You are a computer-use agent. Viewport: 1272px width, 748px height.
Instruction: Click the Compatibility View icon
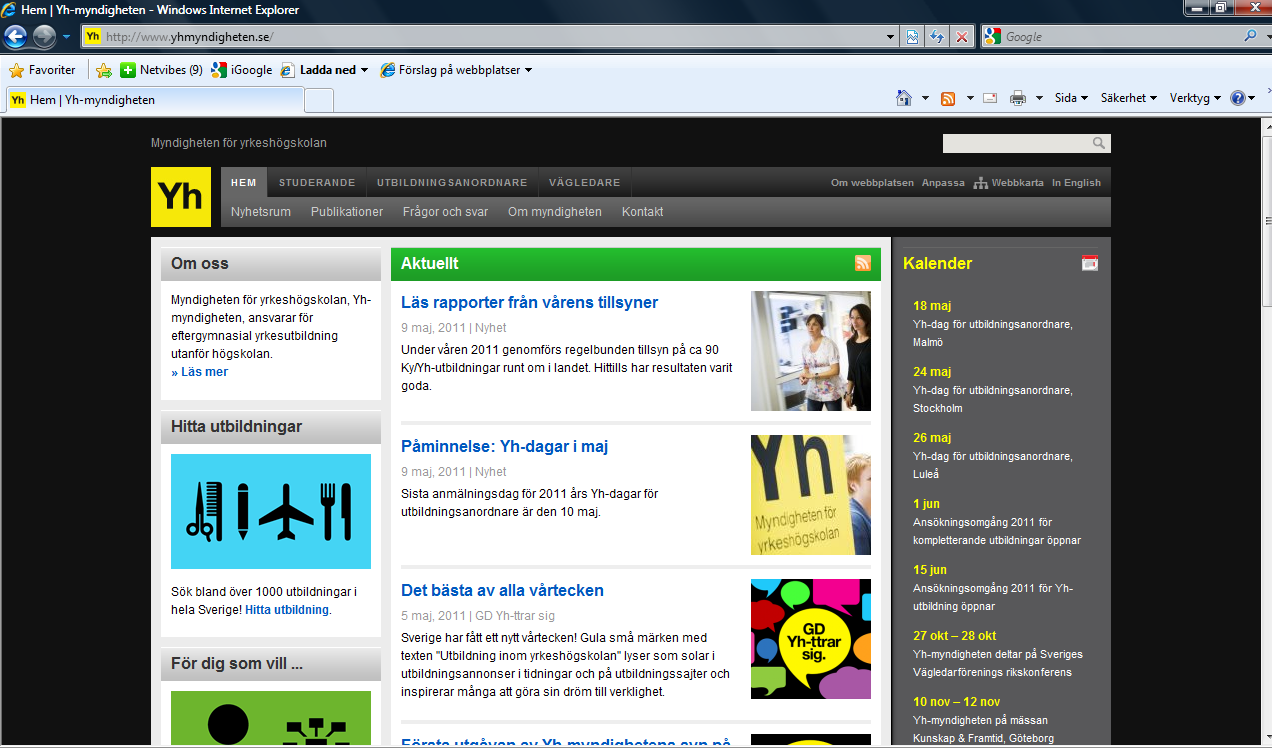(912, 37)
